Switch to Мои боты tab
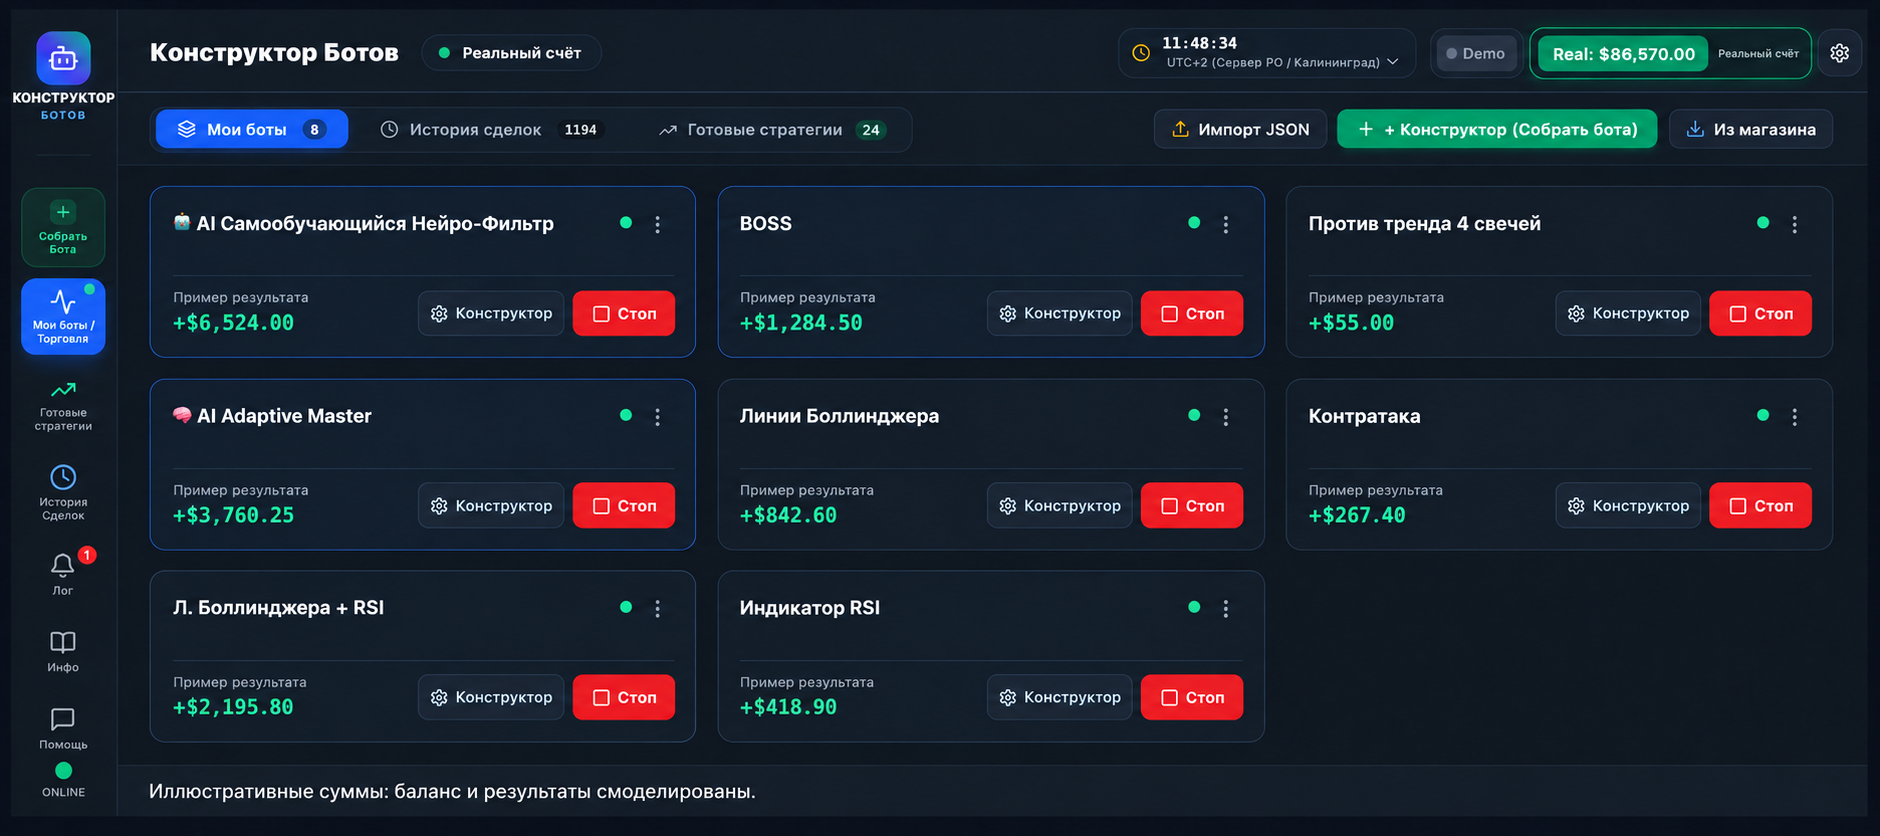Image resolution: width=1880 pixels, height=836 pixels. pos(252,129)
